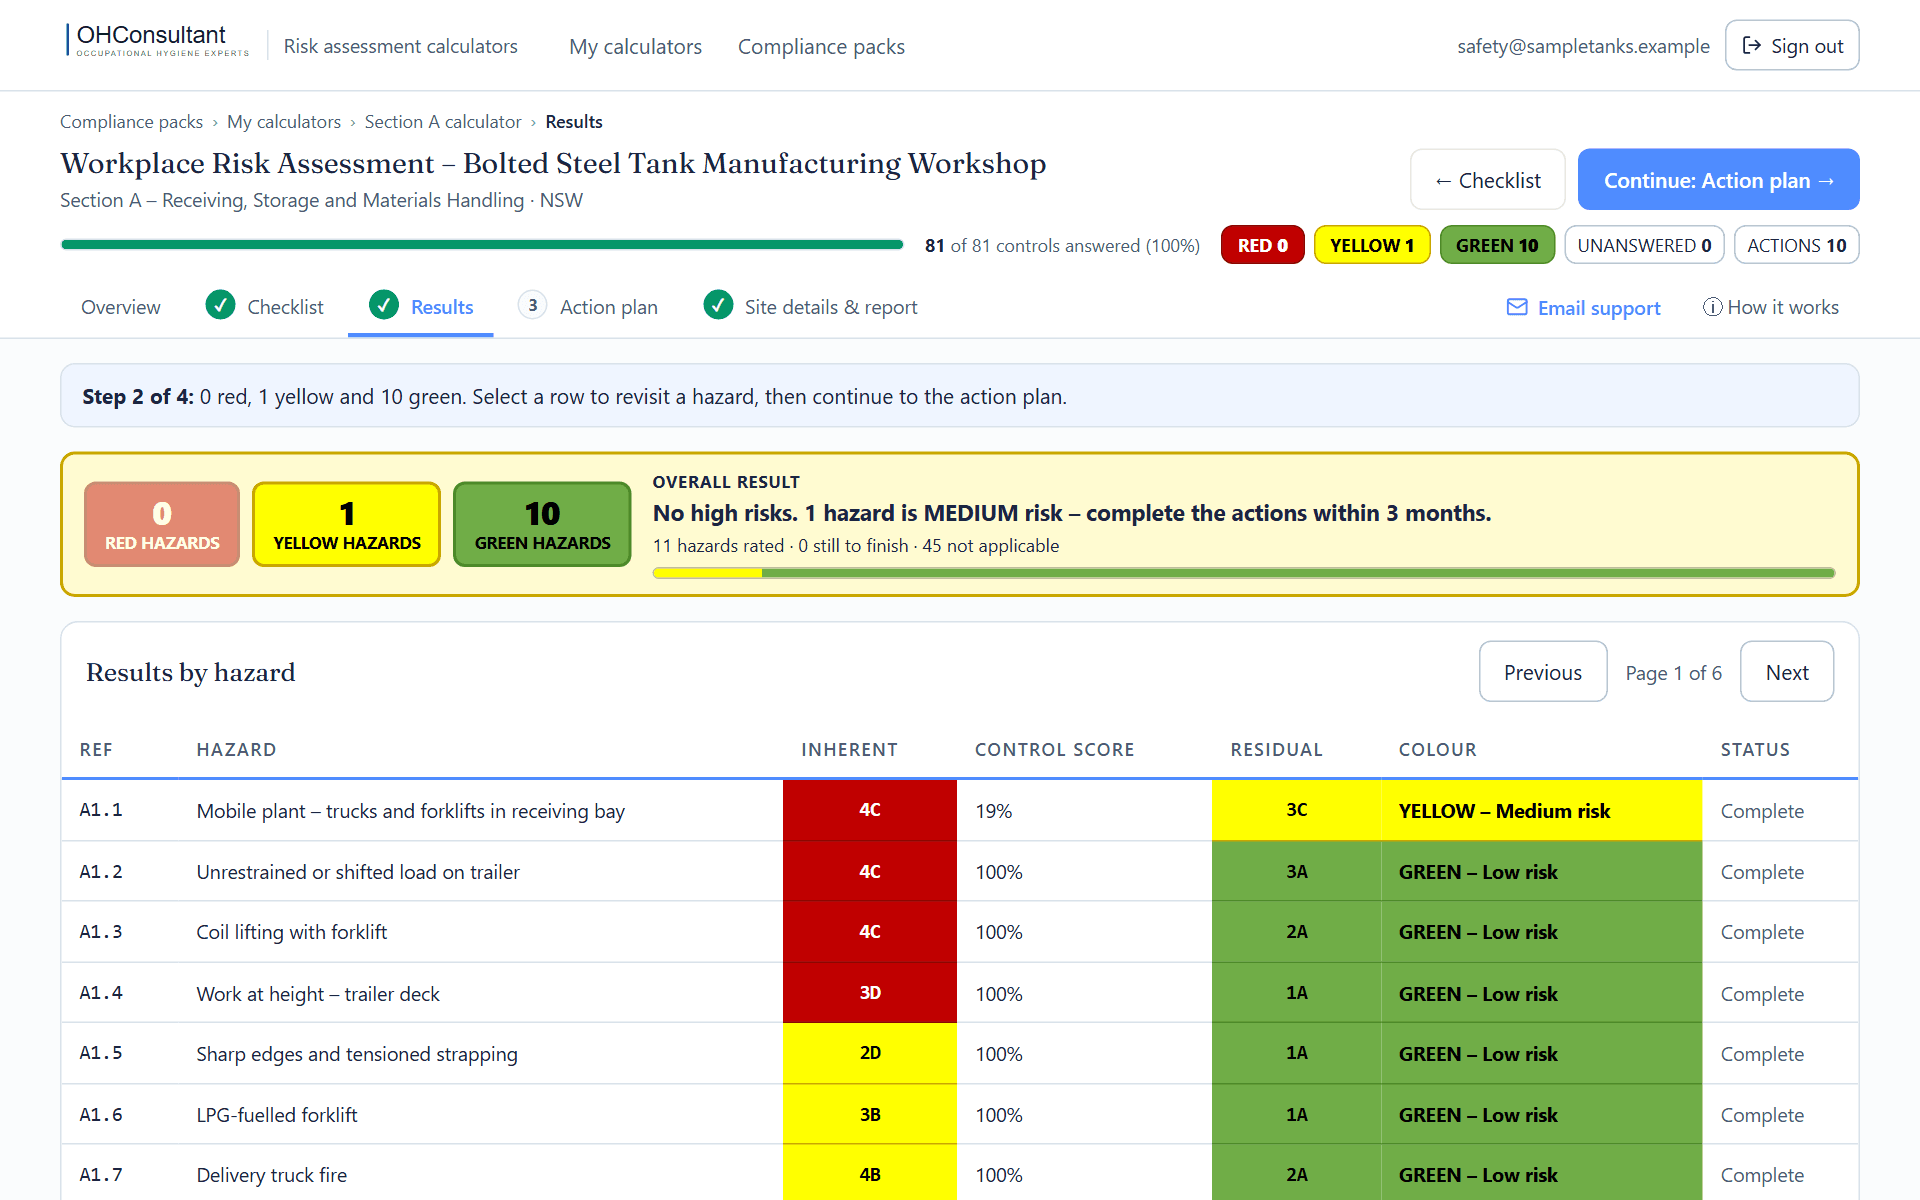Click Compliance packs breadcrumb link
The width and height of the screenshot is (1920, 1200).
(132, 122)
